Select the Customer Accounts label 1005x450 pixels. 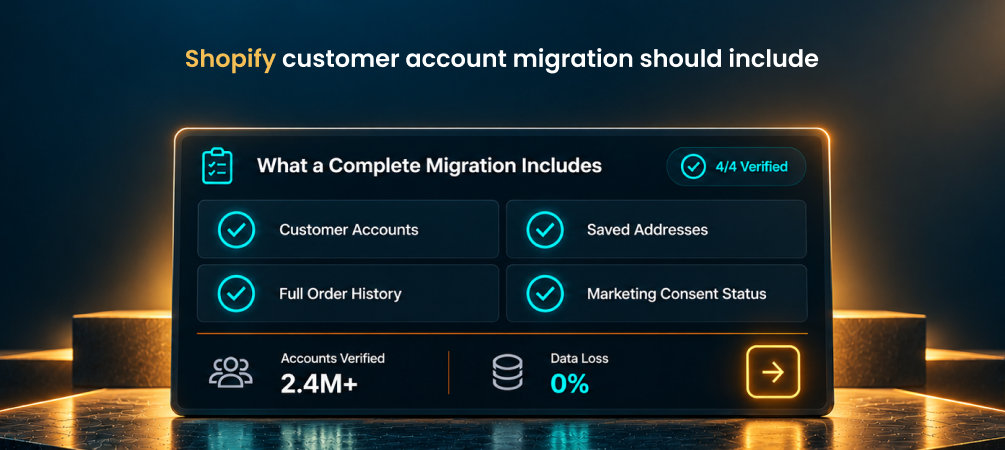(349, 229)
